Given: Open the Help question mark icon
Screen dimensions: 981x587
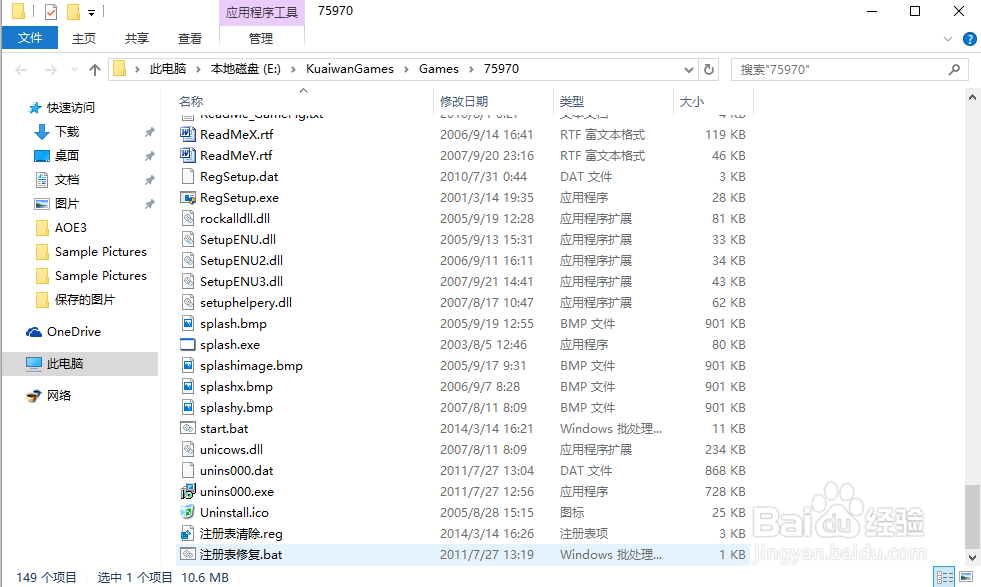Looking at the screenshot, I should (969, 38).
